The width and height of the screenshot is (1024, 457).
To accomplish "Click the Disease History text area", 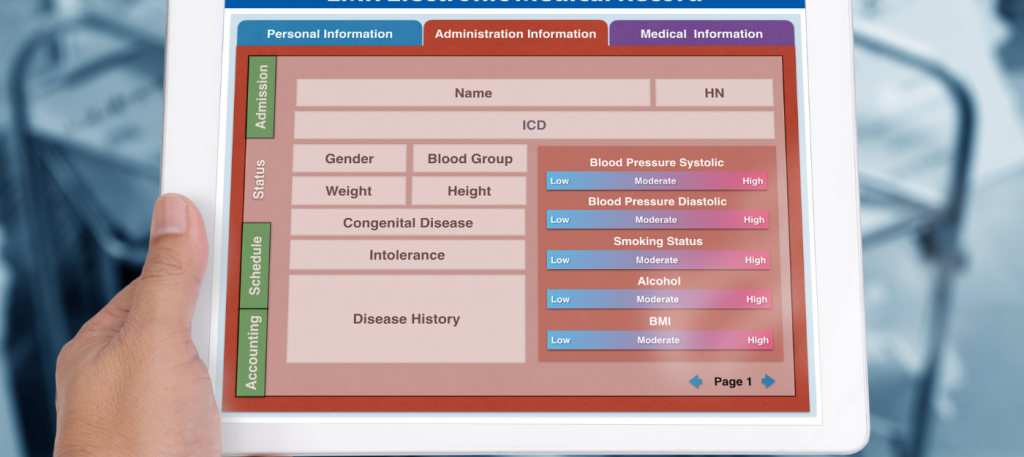I will pyautogui.click(x=406, y=319).
